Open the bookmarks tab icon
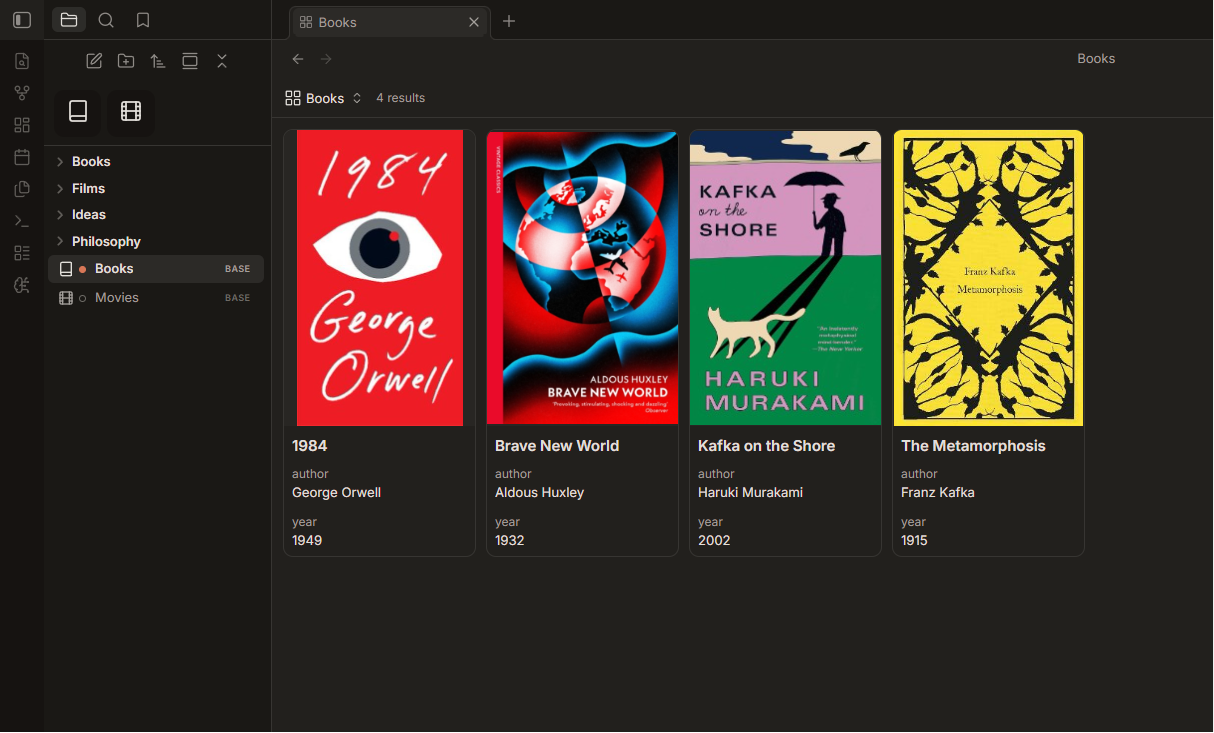The image size is (1214, 733). point(143,20)
